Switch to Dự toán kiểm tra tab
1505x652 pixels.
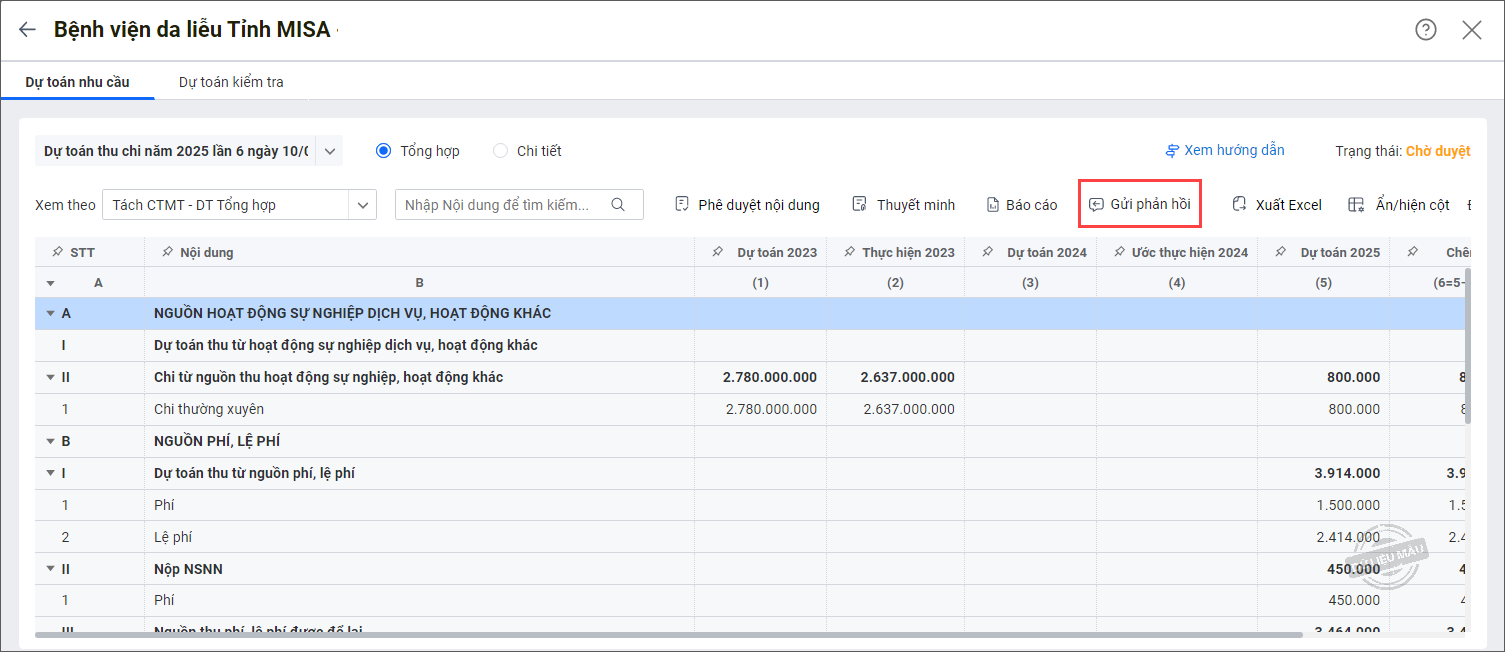[x=231, y=82]
